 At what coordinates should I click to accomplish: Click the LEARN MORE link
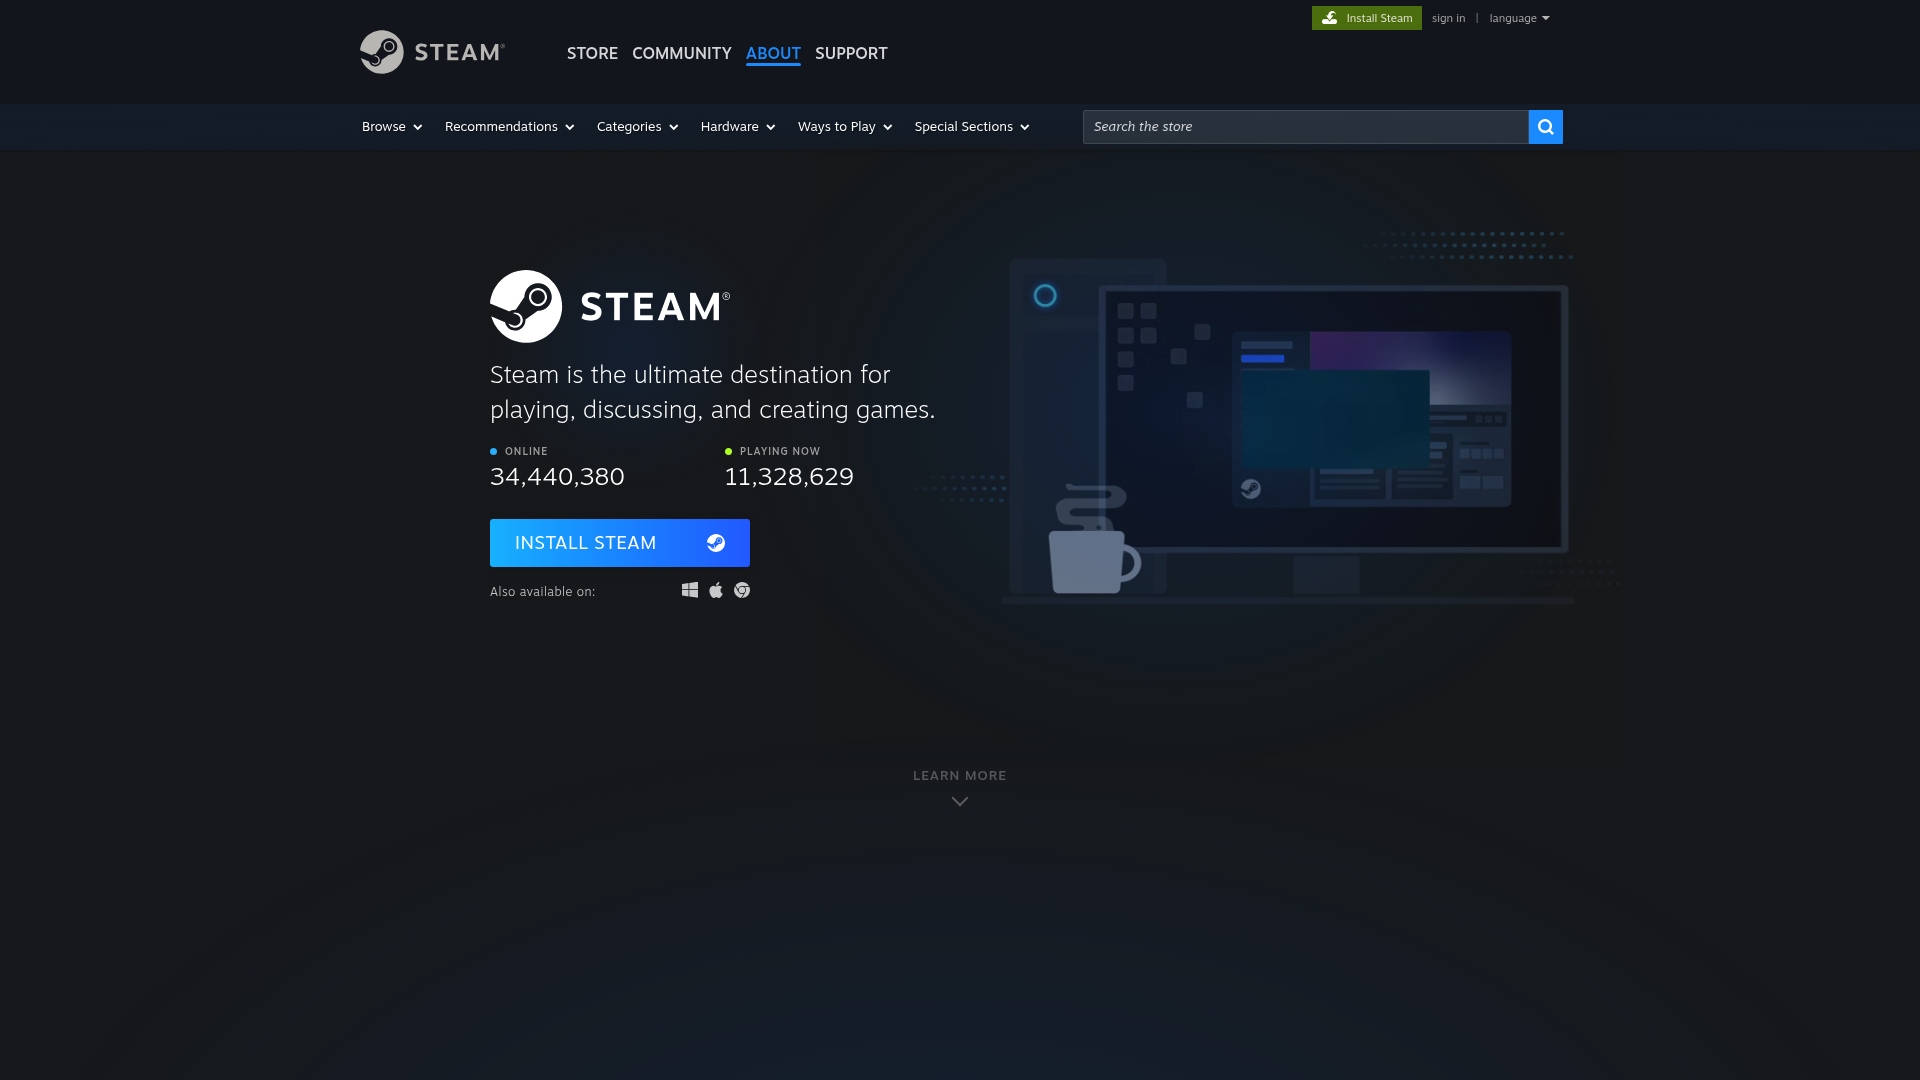point(960,776)
